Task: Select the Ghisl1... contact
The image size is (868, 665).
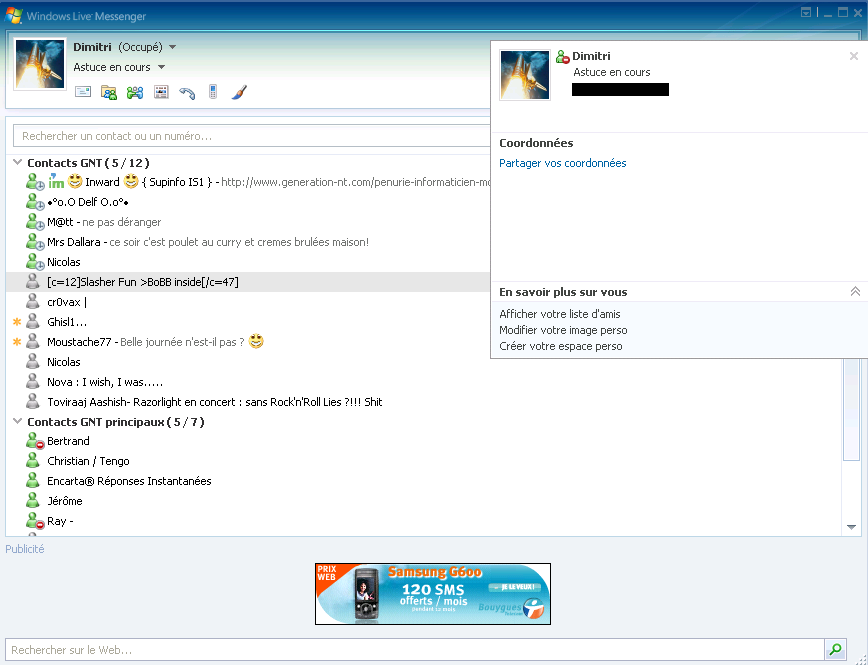Action: click(67, 322)
